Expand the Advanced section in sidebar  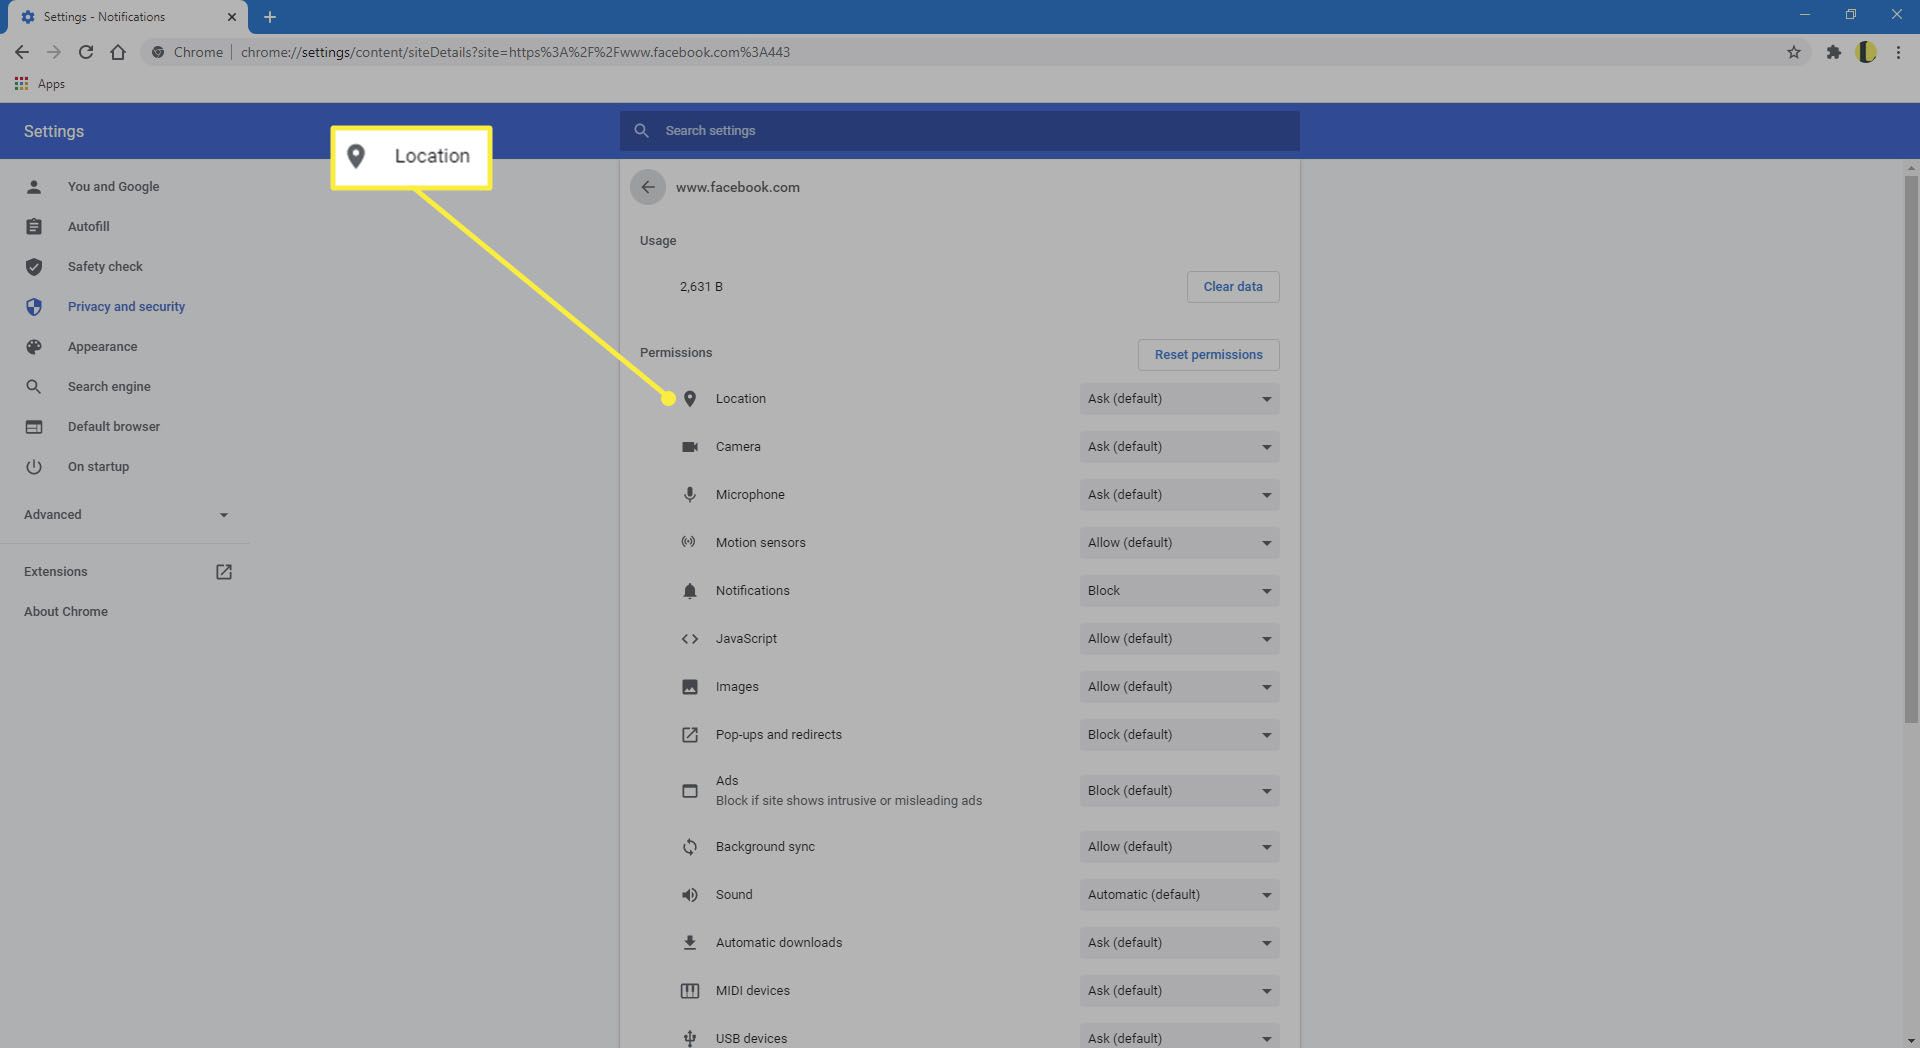pos(125,515)
